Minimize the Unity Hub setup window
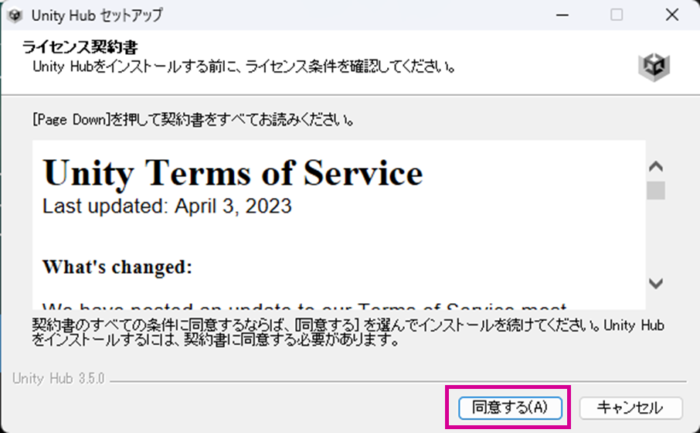This screenshot has height=433, width=700. pyautogui.click(x=563, y=15)
